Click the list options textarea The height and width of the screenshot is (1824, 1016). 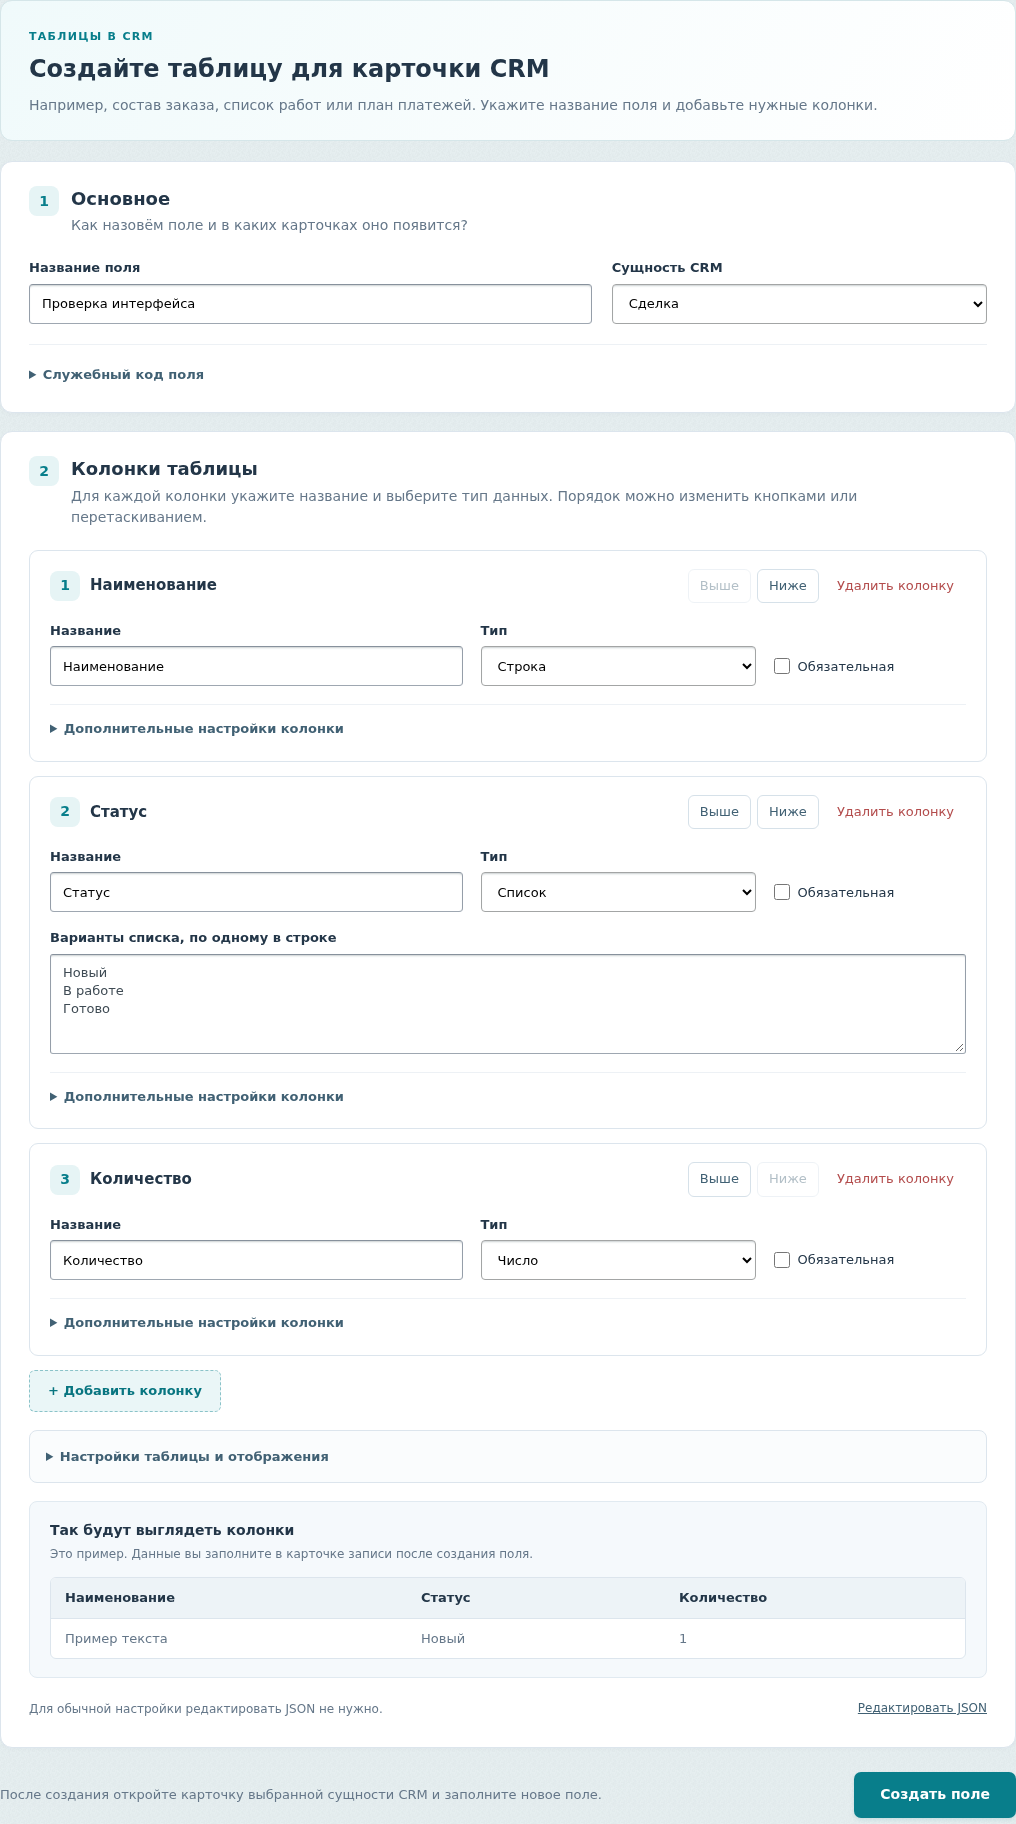tap(508, 1004)
